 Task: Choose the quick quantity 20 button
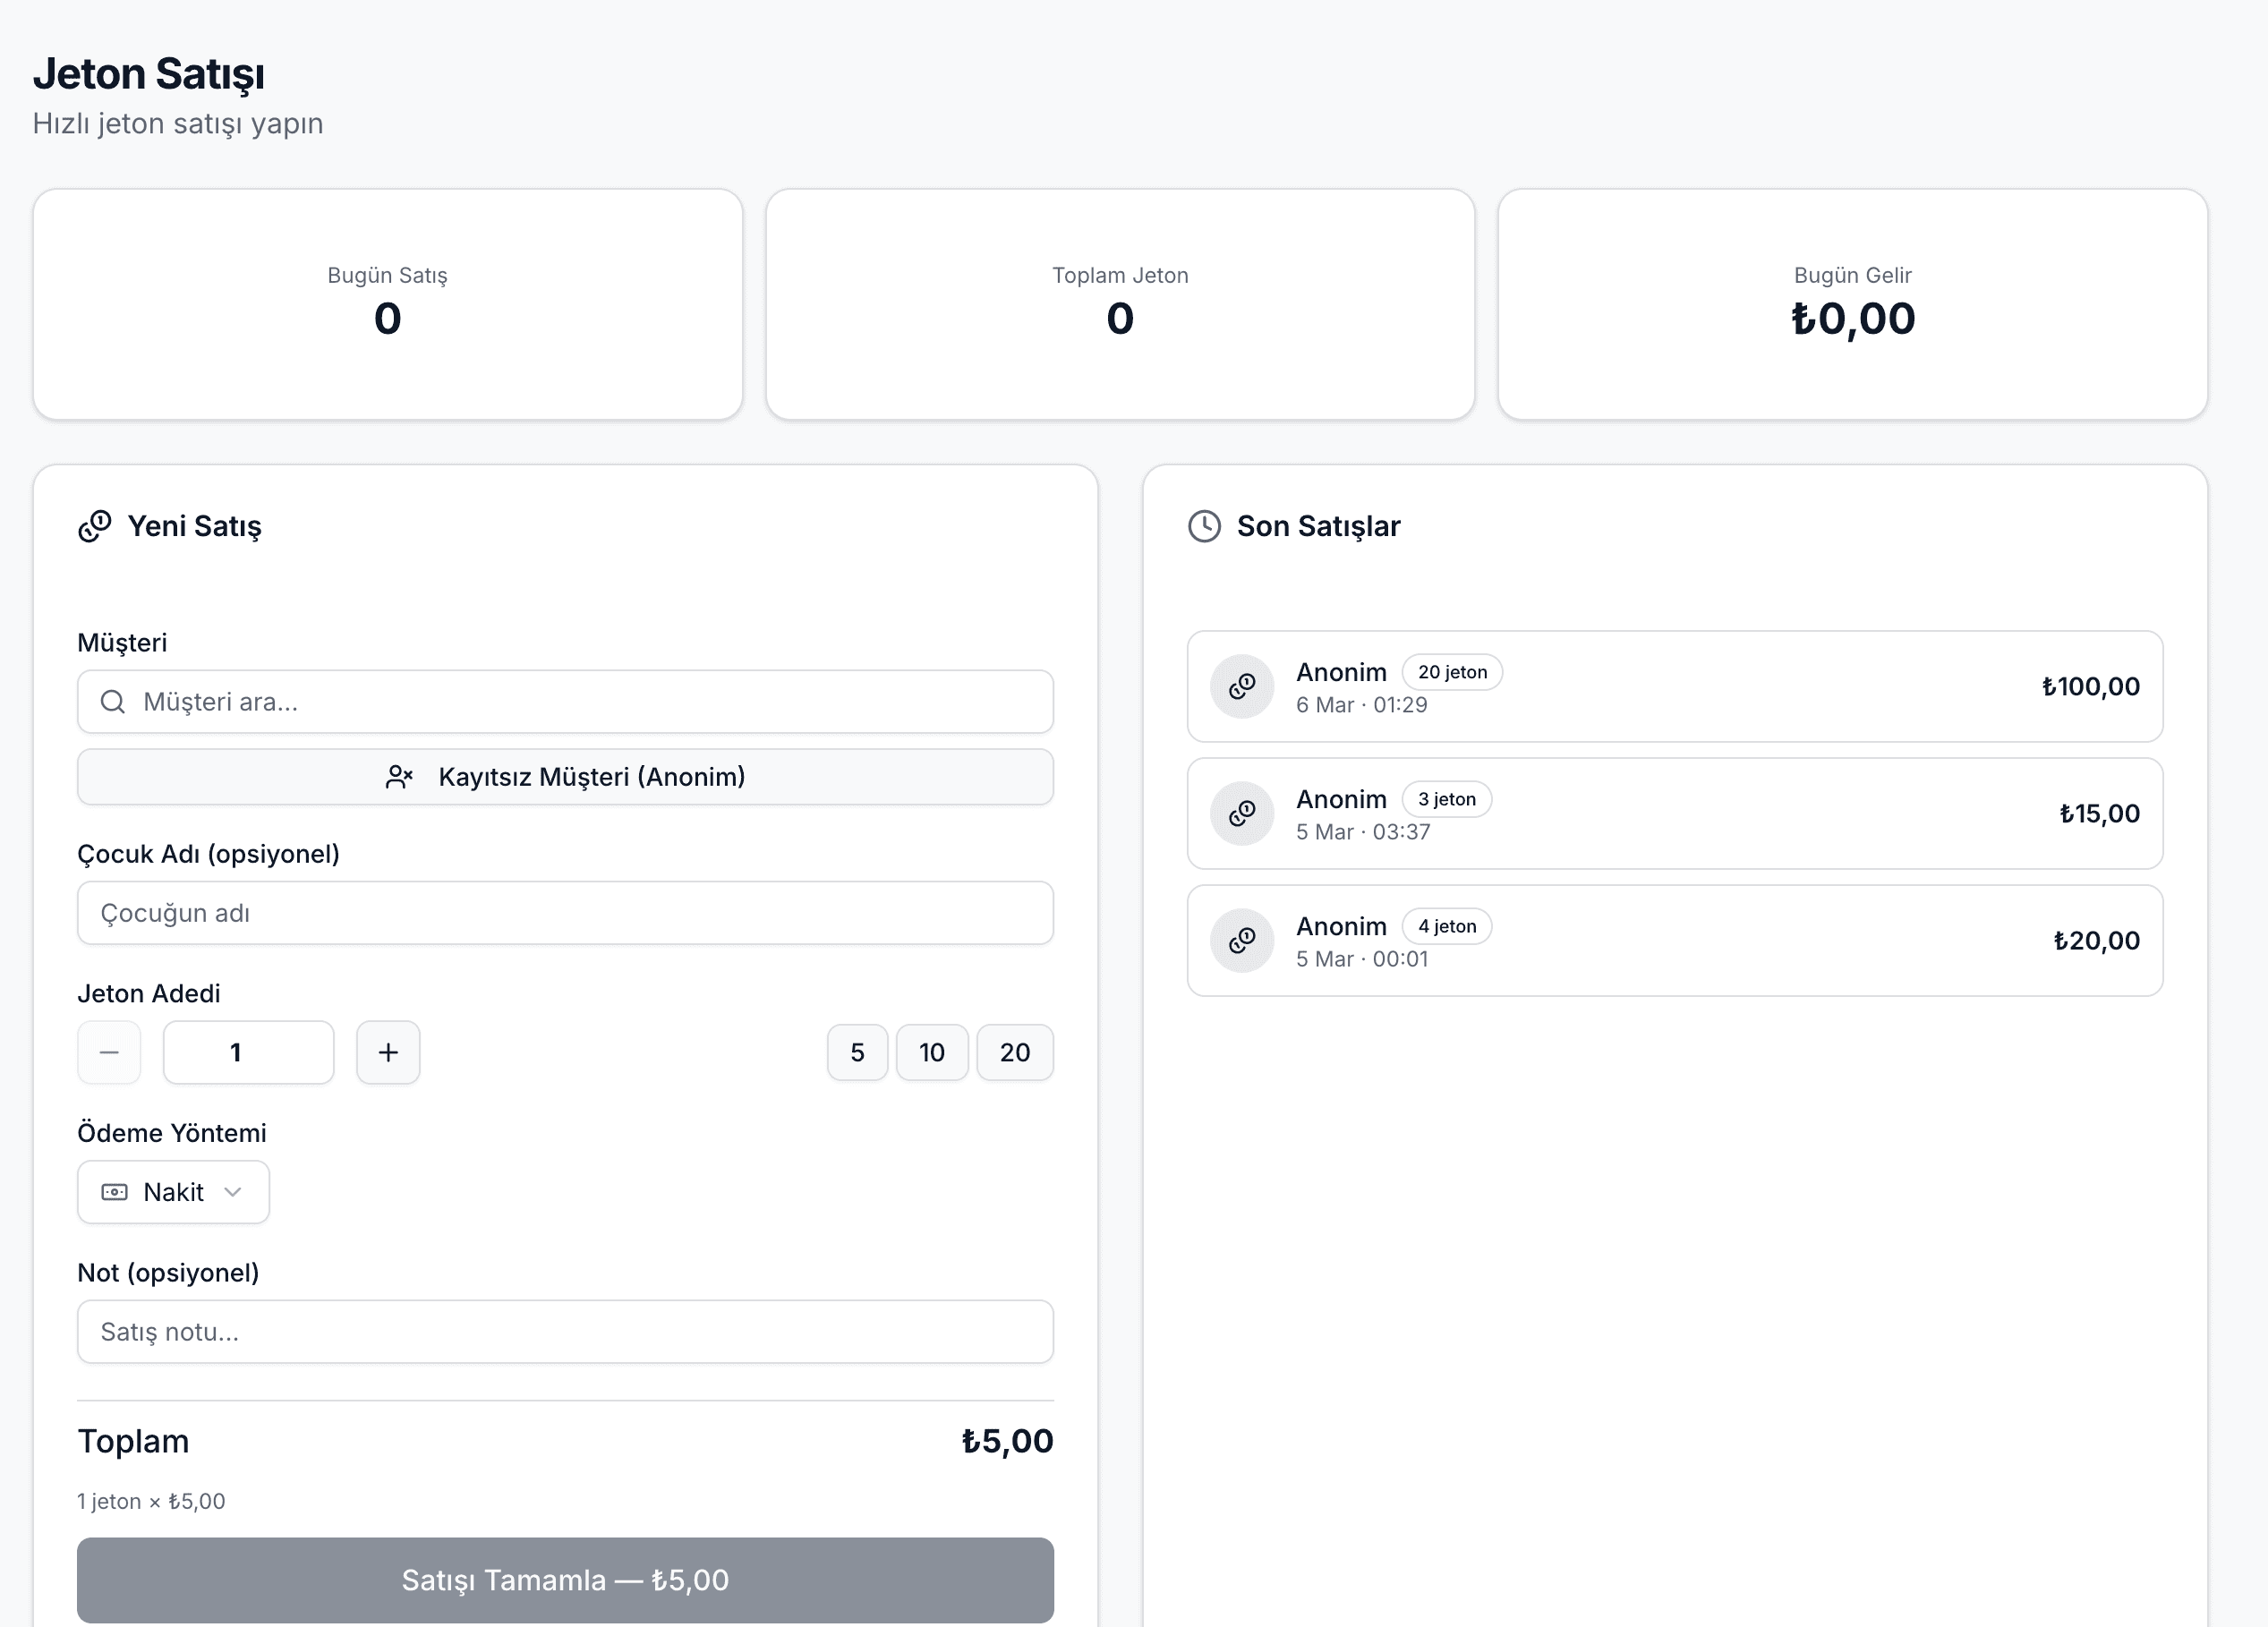point(1014,1052)
